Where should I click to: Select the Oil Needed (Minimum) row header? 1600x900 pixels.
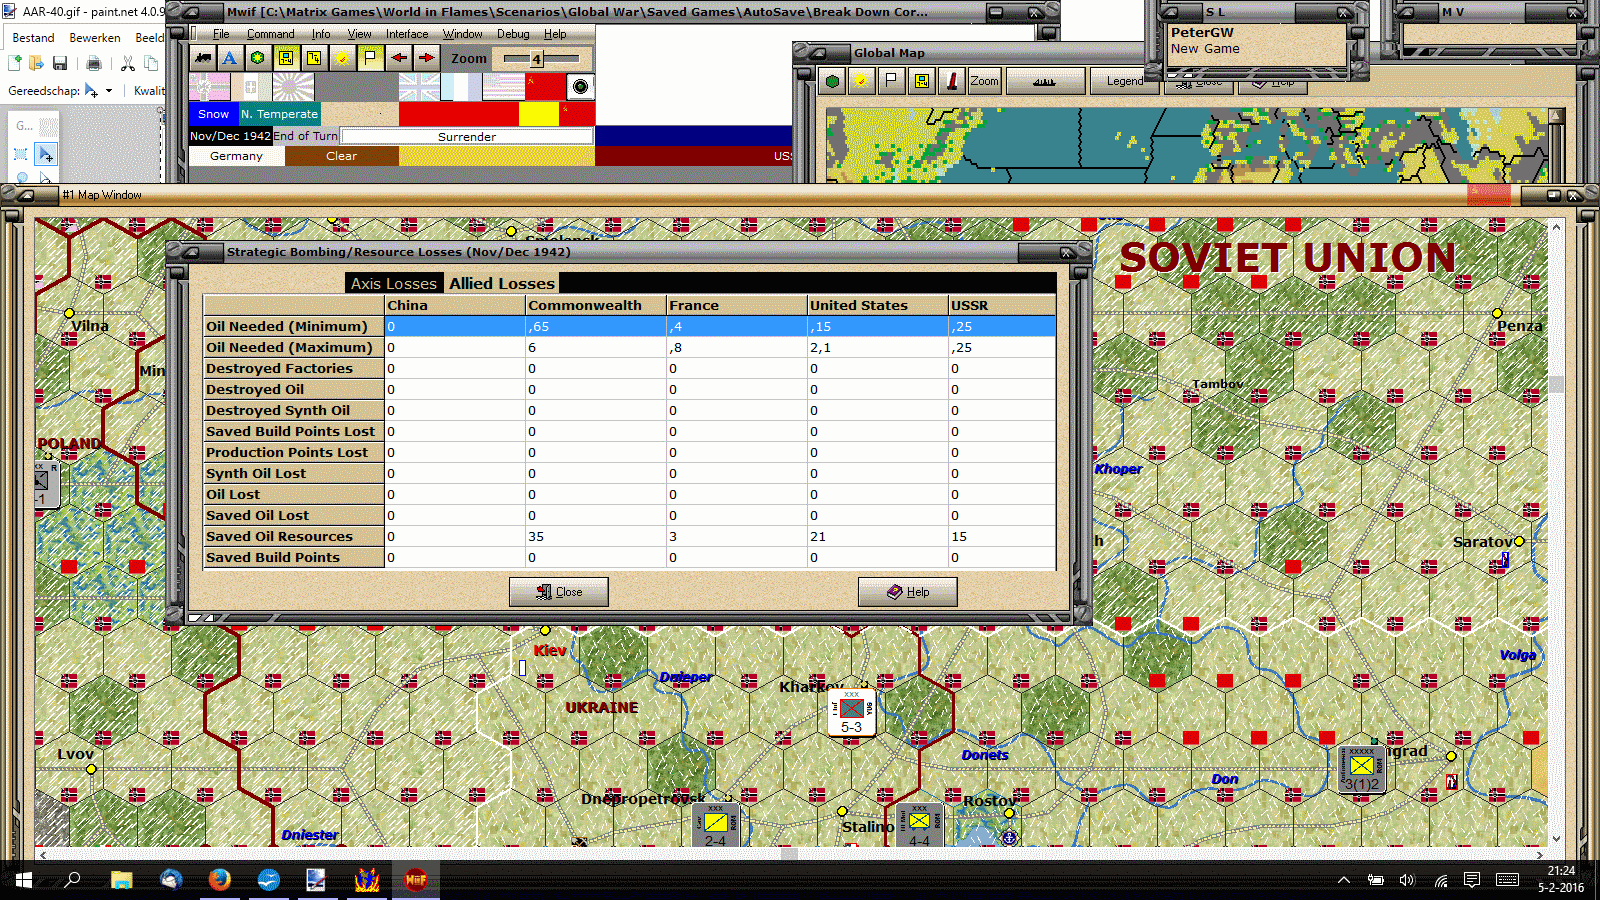[x=294, y=326]
